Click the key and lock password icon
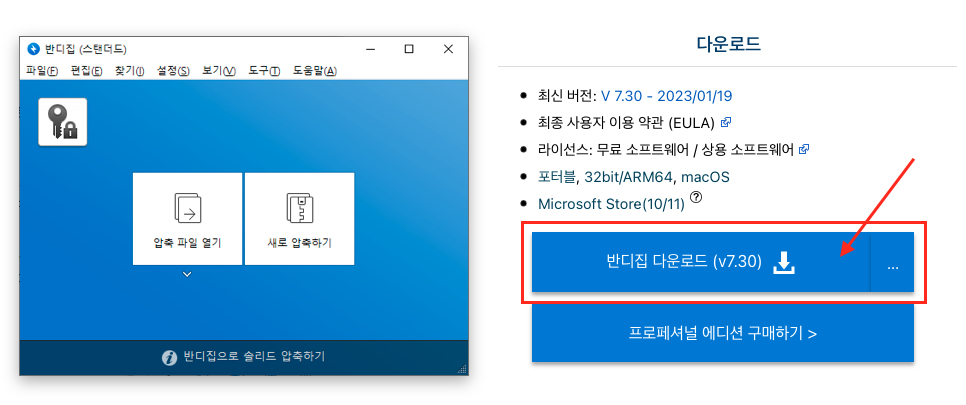The height and width of the screenshot is (405, 966). 63,122
